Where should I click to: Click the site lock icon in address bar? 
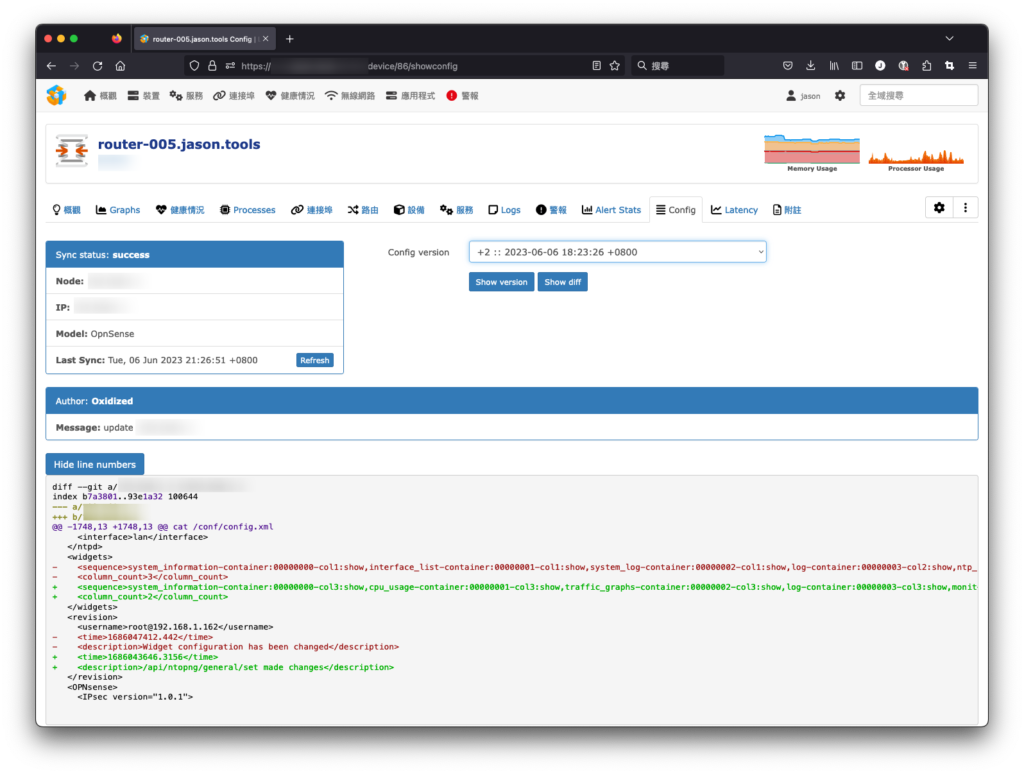pos(212,66)
